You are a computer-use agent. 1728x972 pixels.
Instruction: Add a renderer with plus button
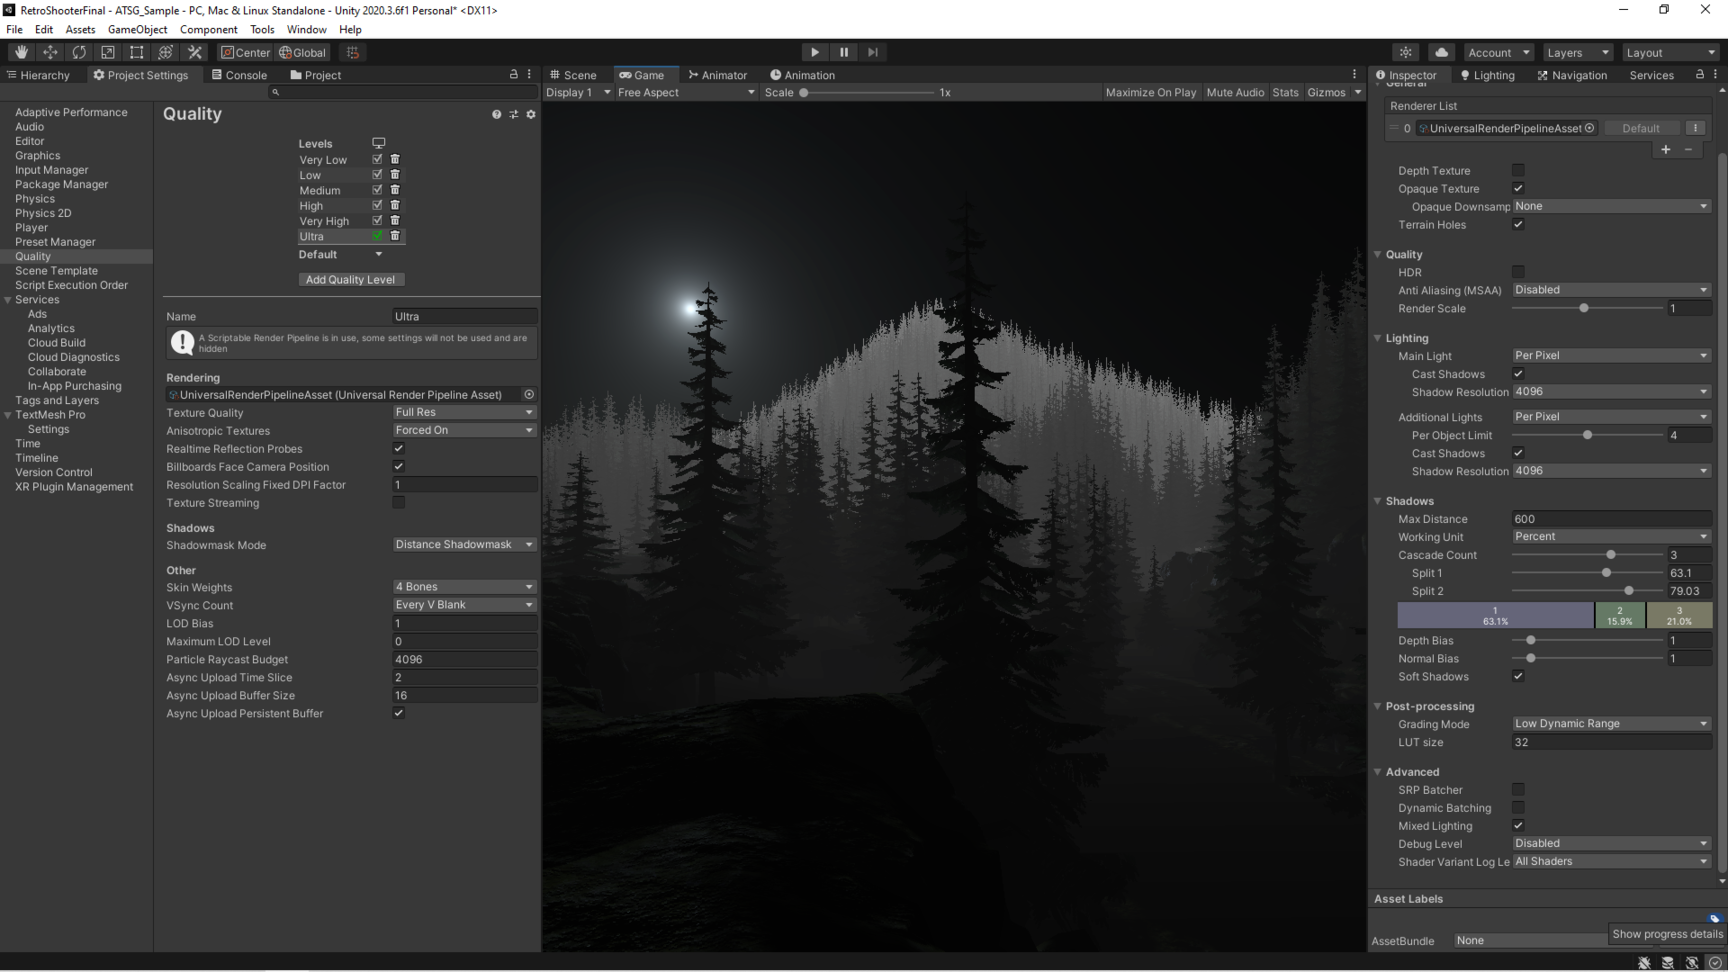coord(1666,149)
